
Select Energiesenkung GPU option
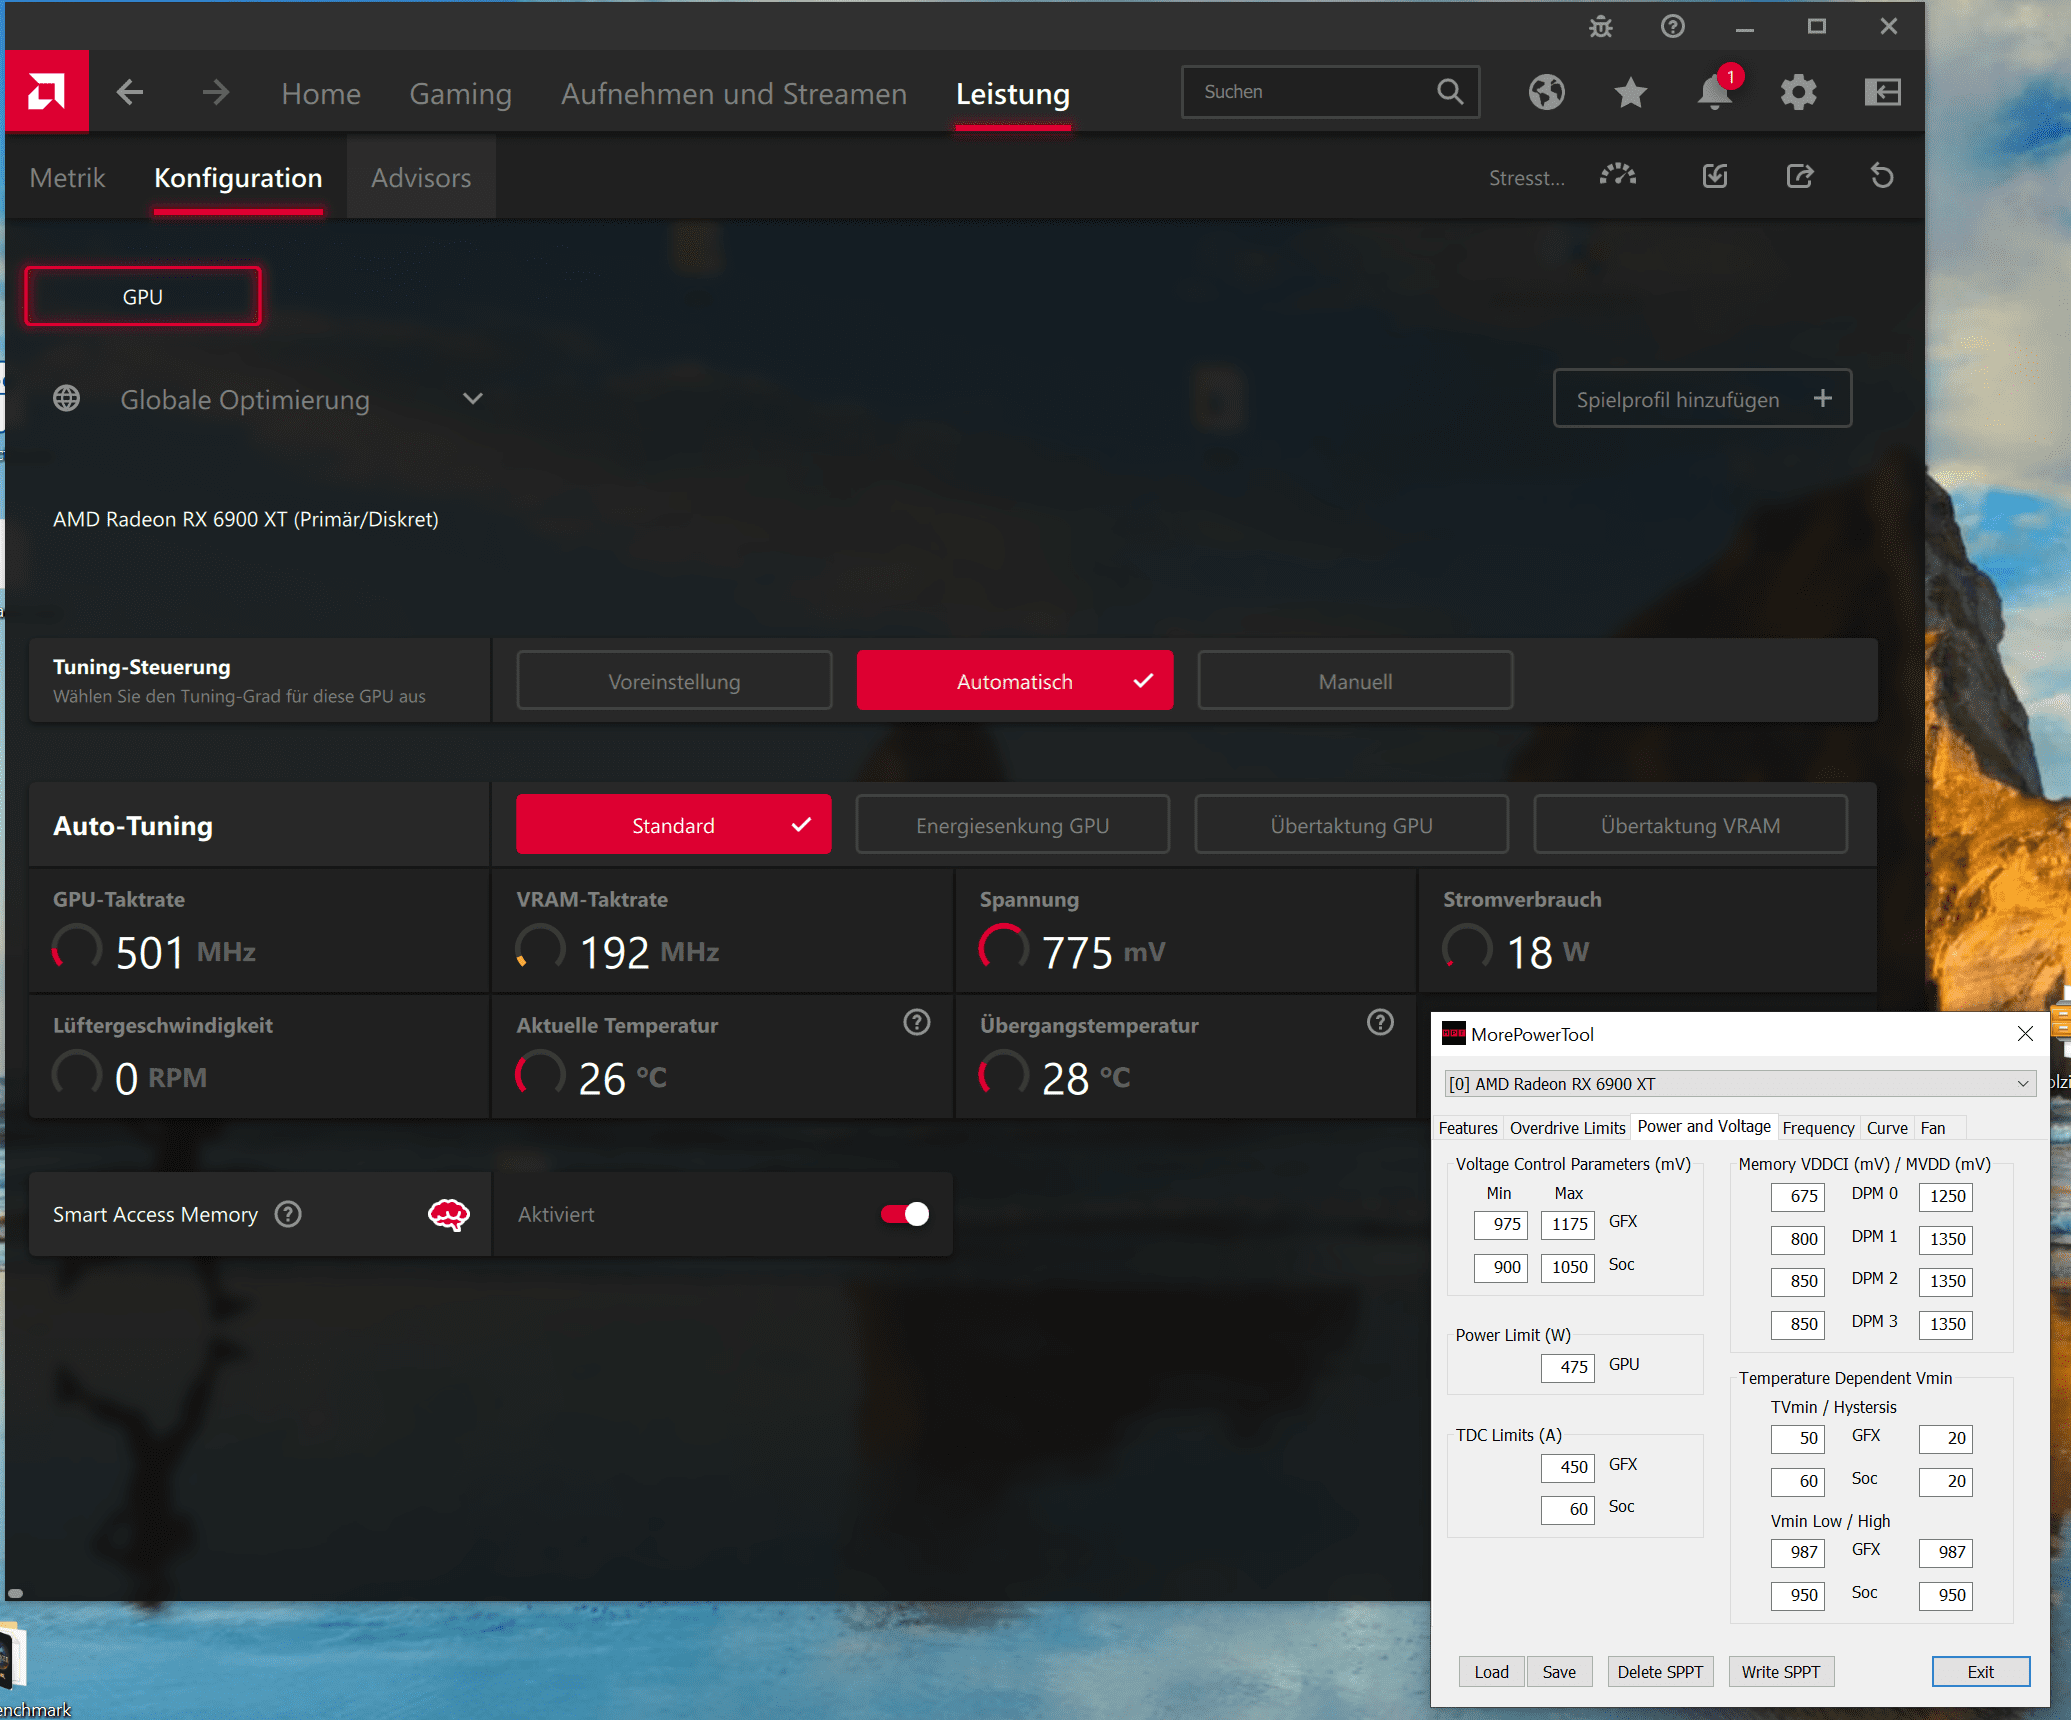tap(1012, 825)
